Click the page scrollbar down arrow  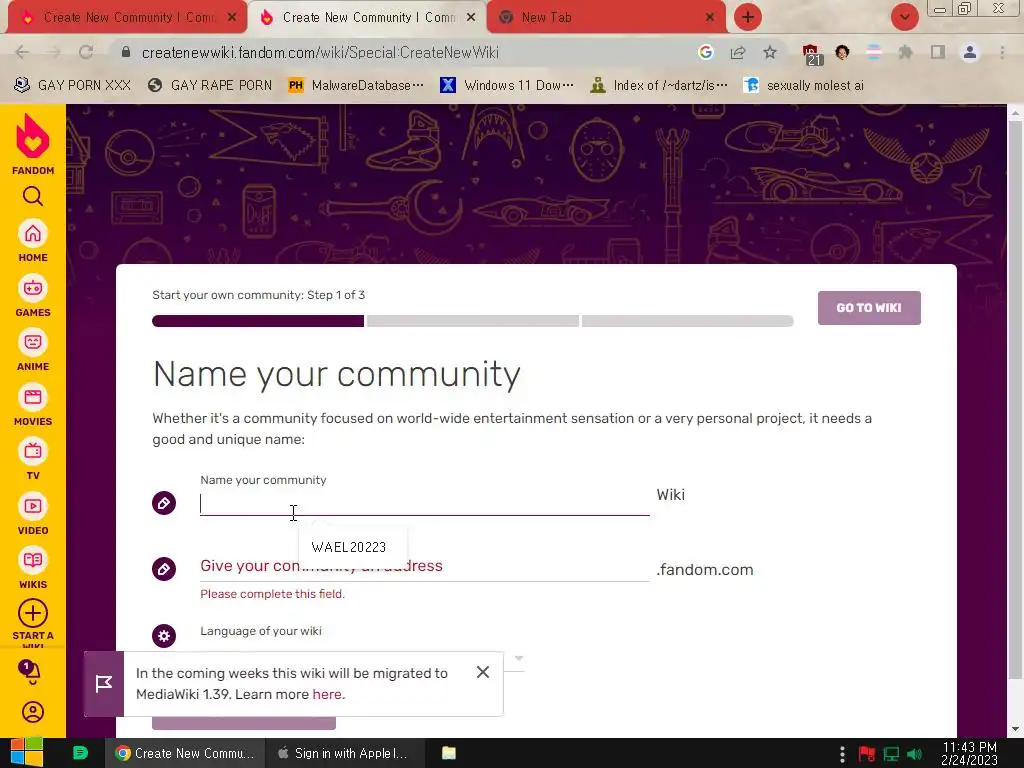pyautogui.click(x=1015, y=729)
